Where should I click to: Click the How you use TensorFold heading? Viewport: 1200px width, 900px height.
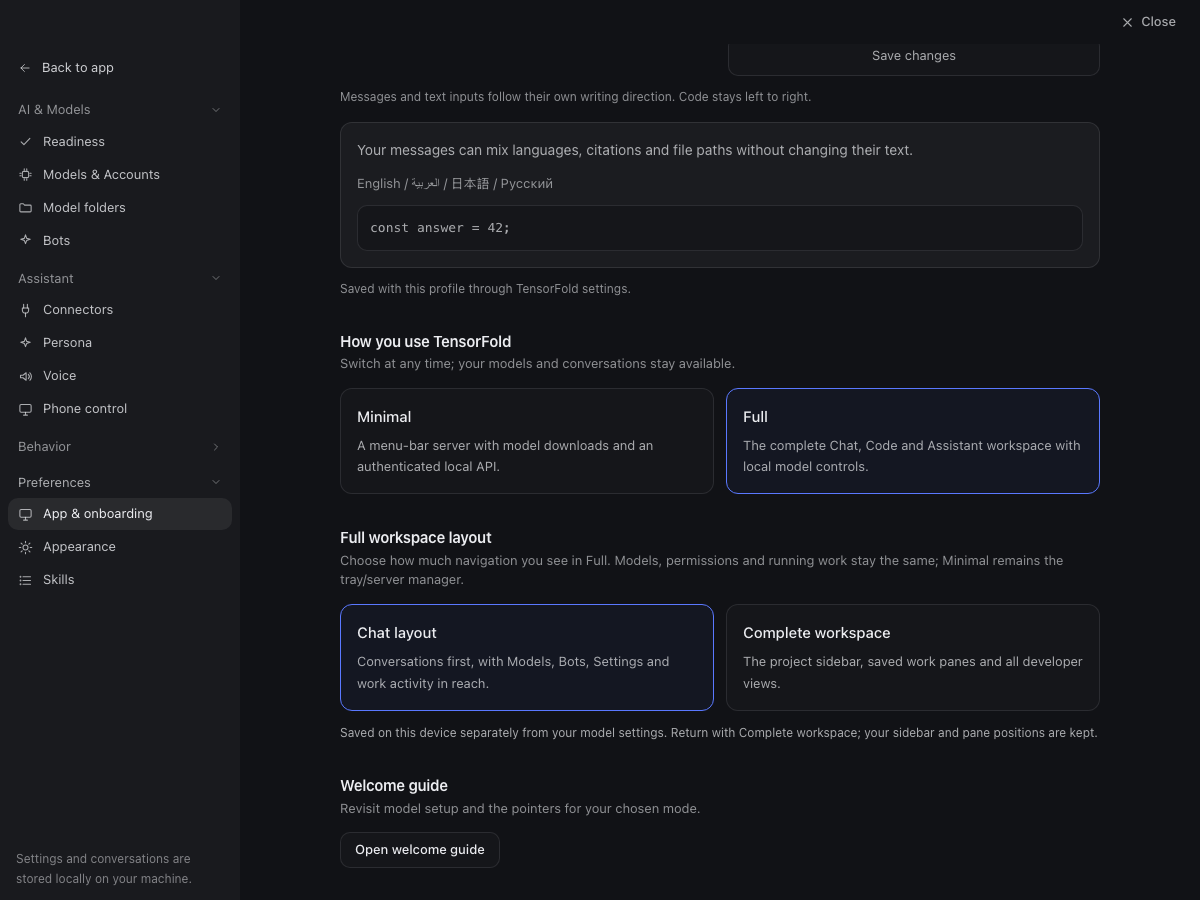pyautogui.click(x=426, y=342)
